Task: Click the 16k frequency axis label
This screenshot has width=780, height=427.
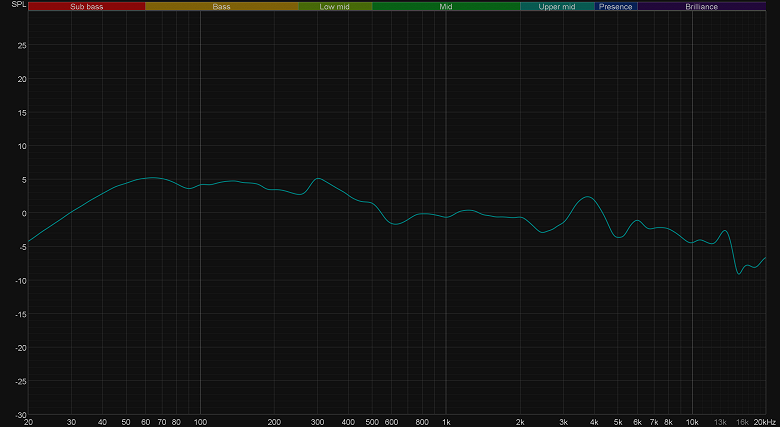Action: pyautogui.click(x=742, y=422)
